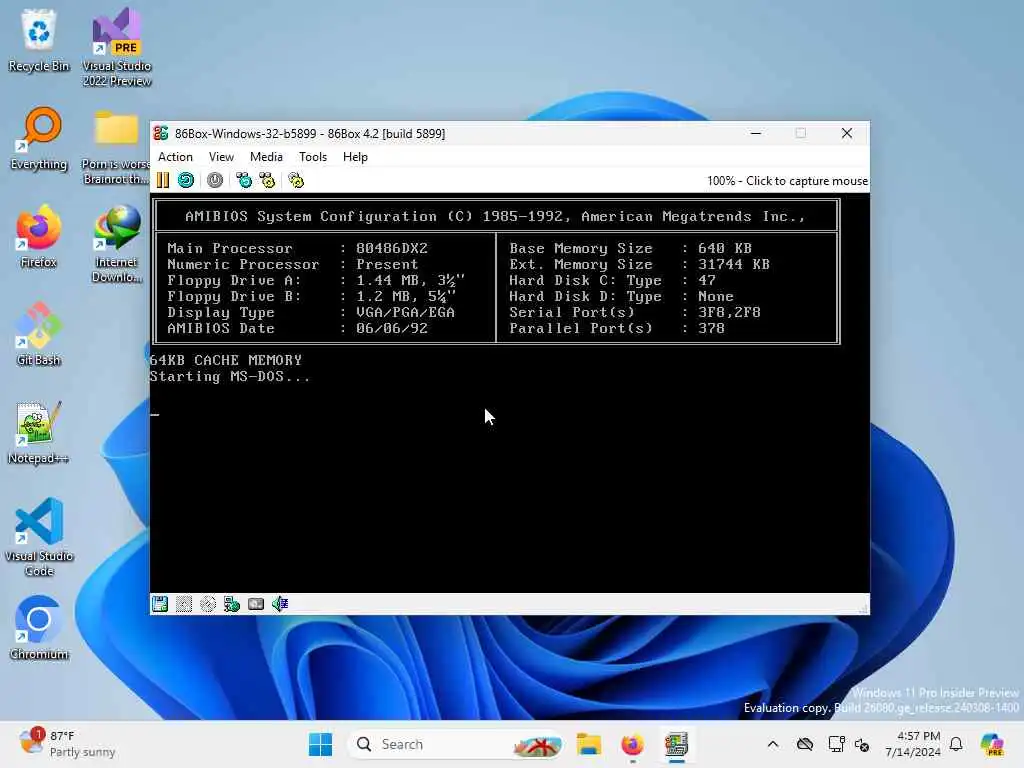Select Visual Studio 2022 Preview desktop icon

tap(117, 48)
